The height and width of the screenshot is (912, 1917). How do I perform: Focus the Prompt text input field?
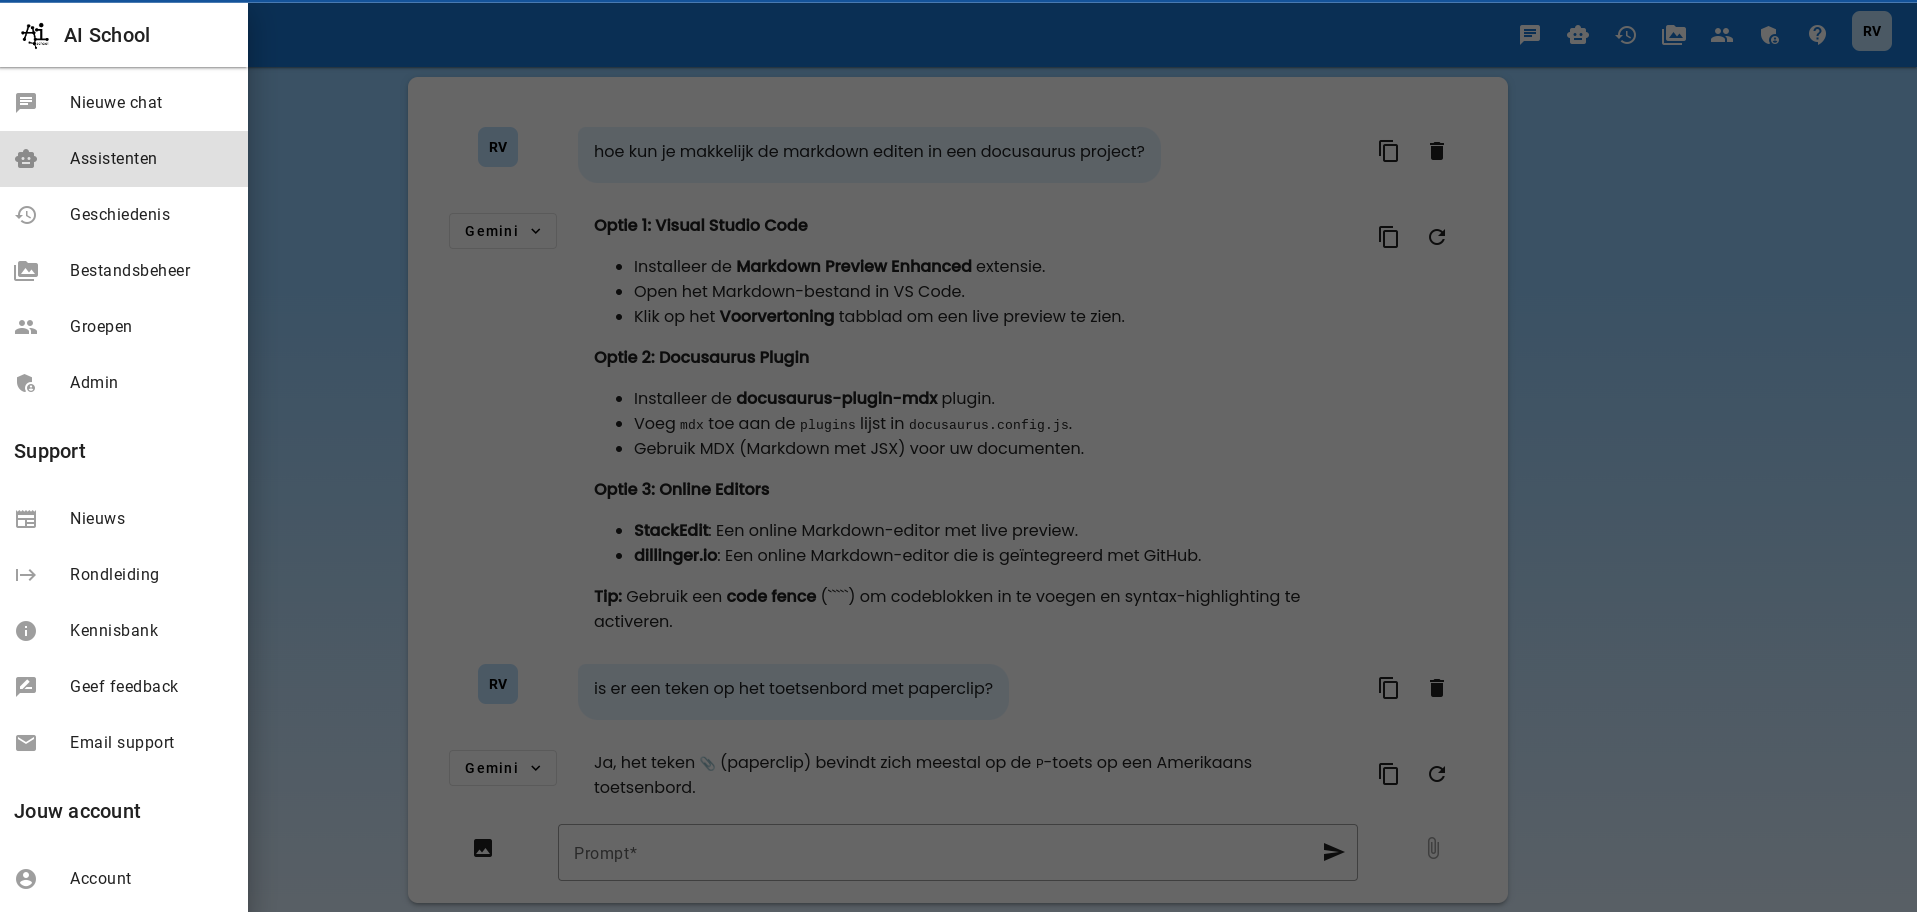pos(940,853)
